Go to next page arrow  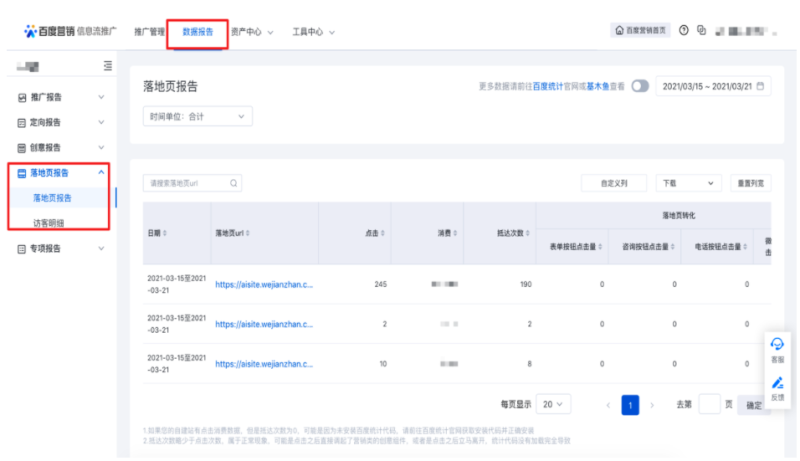pyautogui.click(x=652, y=405)
